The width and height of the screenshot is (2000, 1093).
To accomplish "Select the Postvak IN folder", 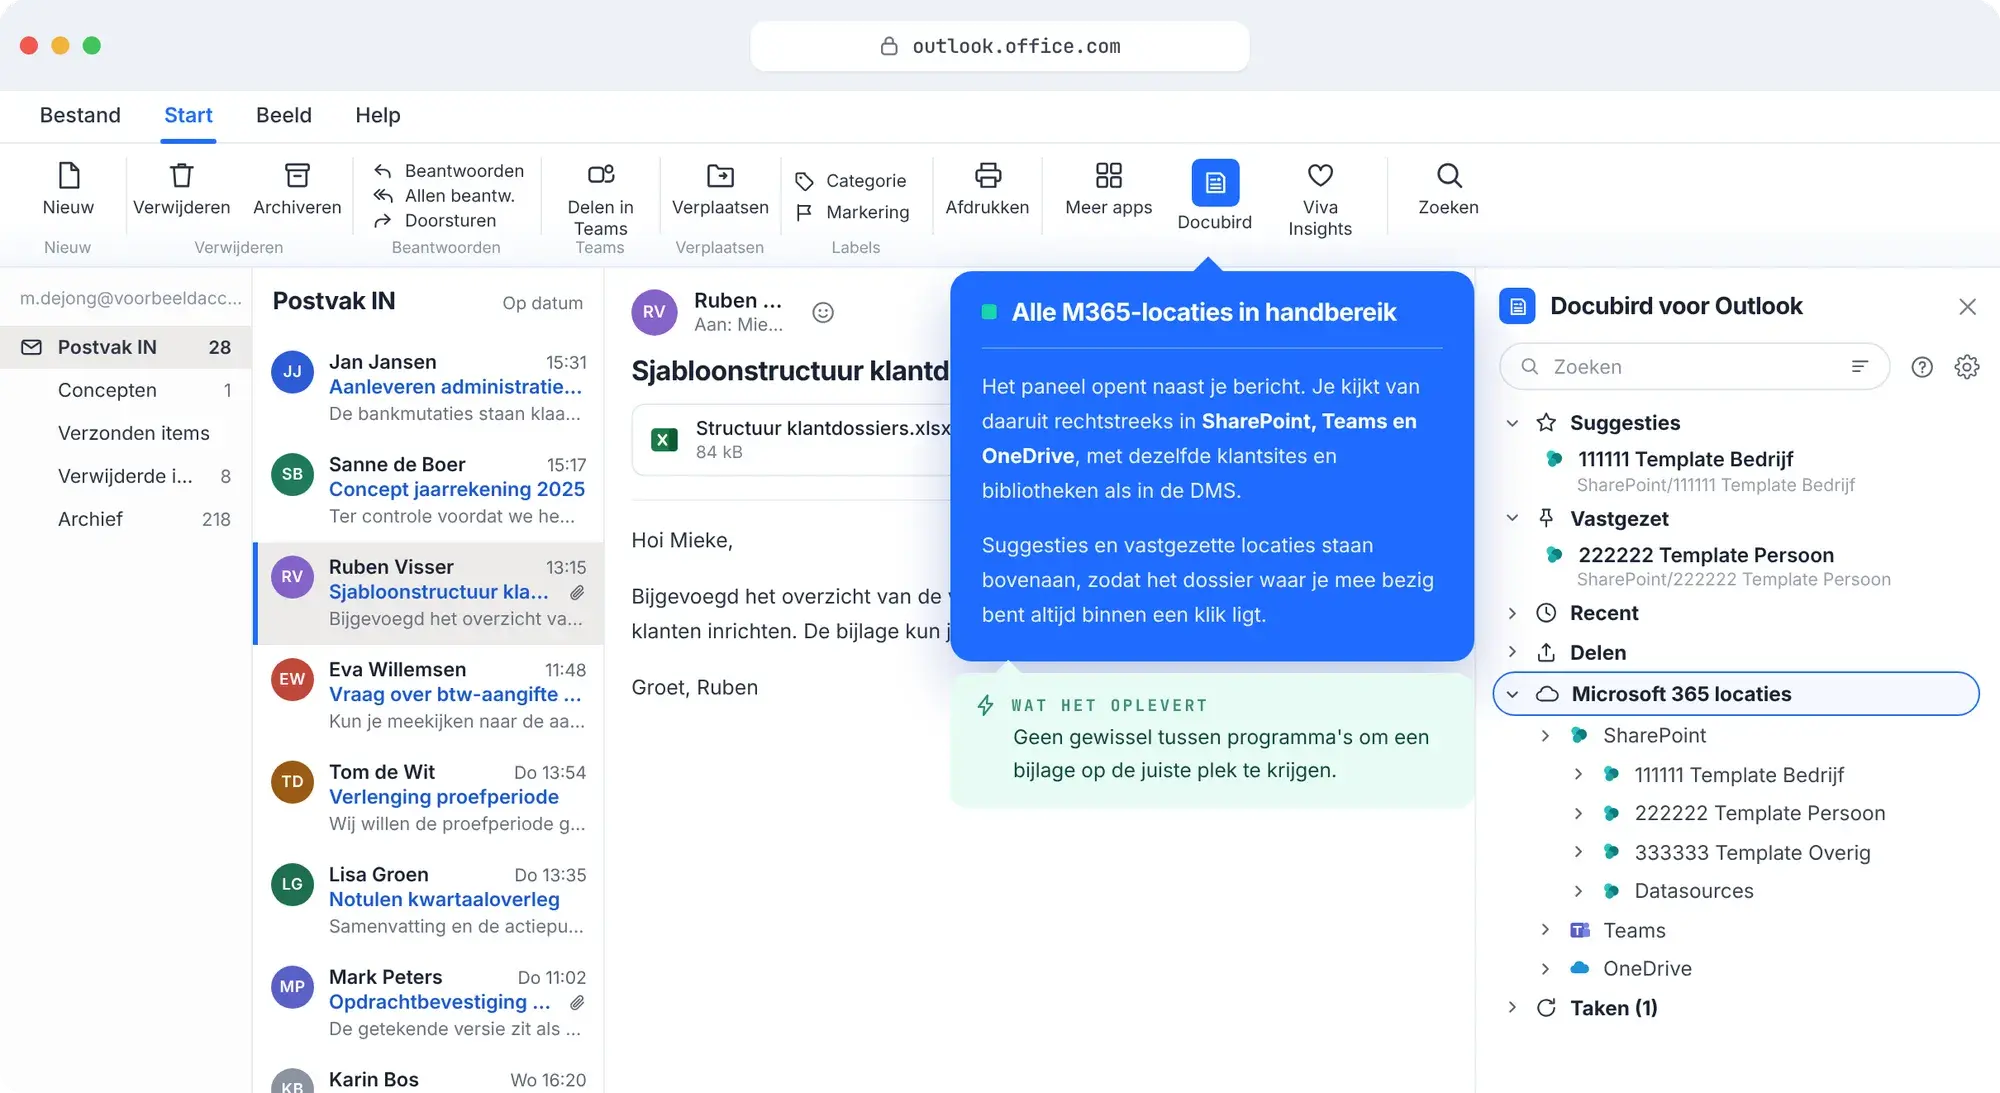I will (x=126, y=347).
